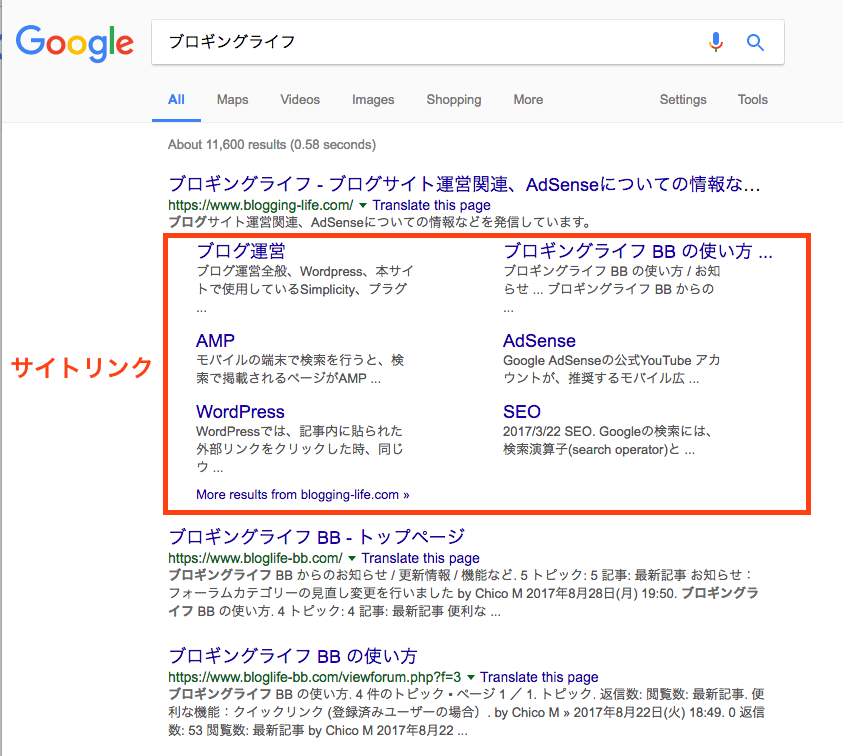Open the first result title ブロギングライフ - ブログサイト運営関連
The height and width of the screenshot is (756, 843).
tap(464, 184)
